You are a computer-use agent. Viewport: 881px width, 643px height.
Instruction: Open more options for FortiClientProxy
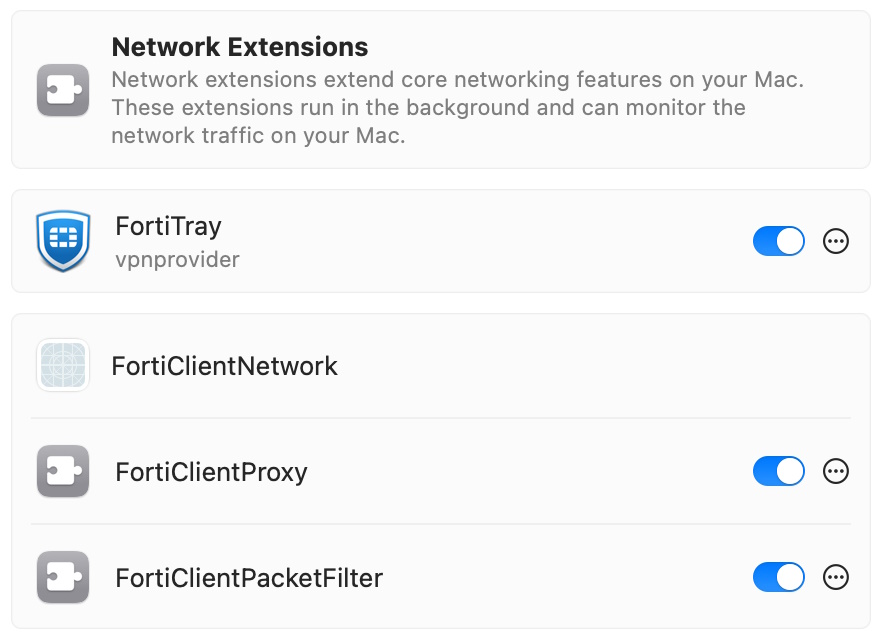835,471
